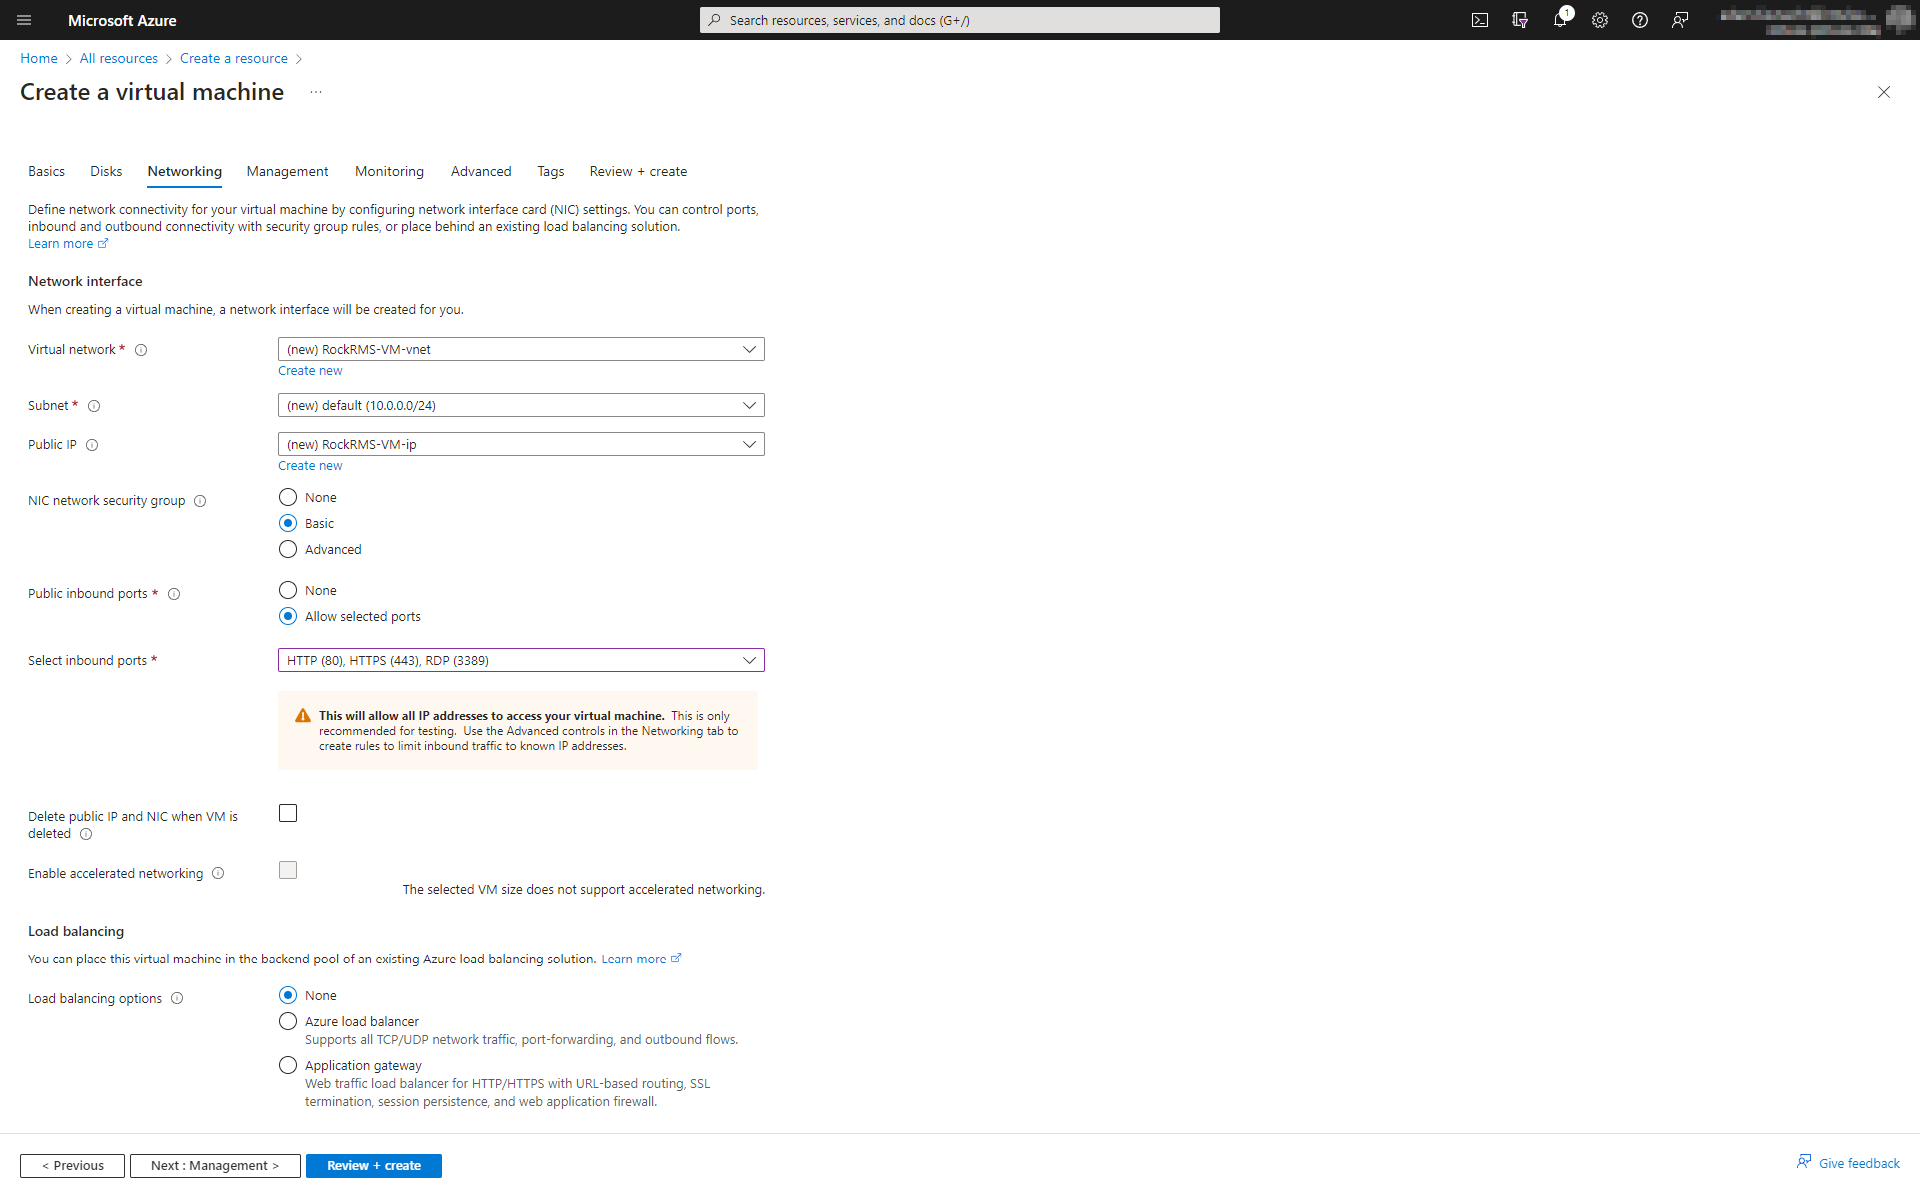This screenshot has height=1204, width=1920.
Task: Switch to the Review + create tab
Action: [x=637, y=171]
